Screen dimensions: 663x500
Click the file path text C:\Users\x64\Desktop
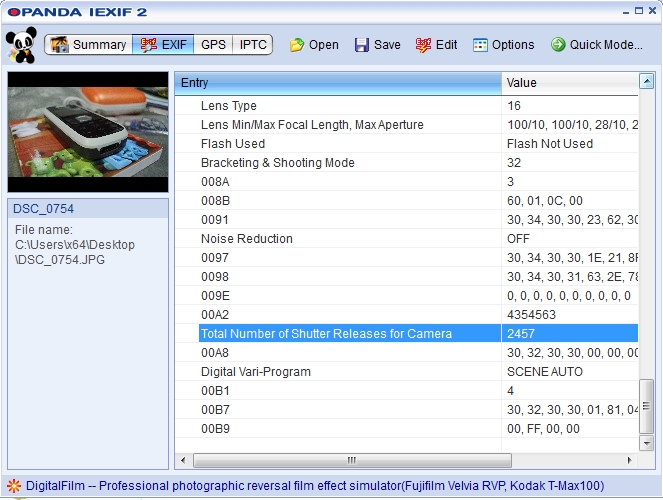[x=75, y=245]
